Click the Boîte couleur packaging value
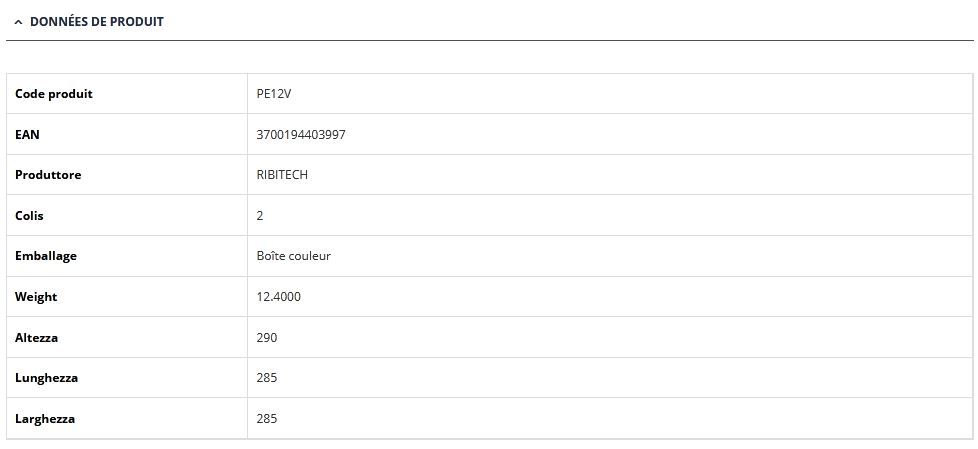978x449 pixels. tap(294, 256)
